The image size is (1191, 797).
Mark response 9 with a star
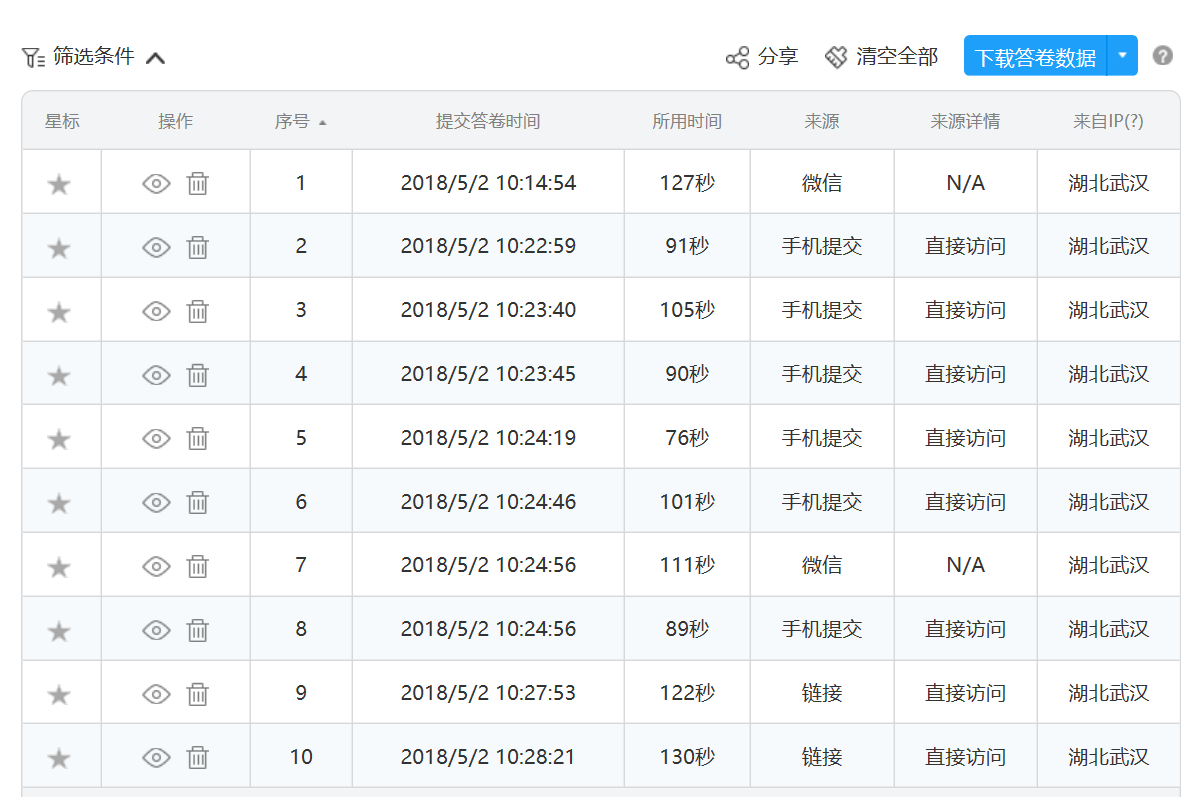click(x=59, y=694)
